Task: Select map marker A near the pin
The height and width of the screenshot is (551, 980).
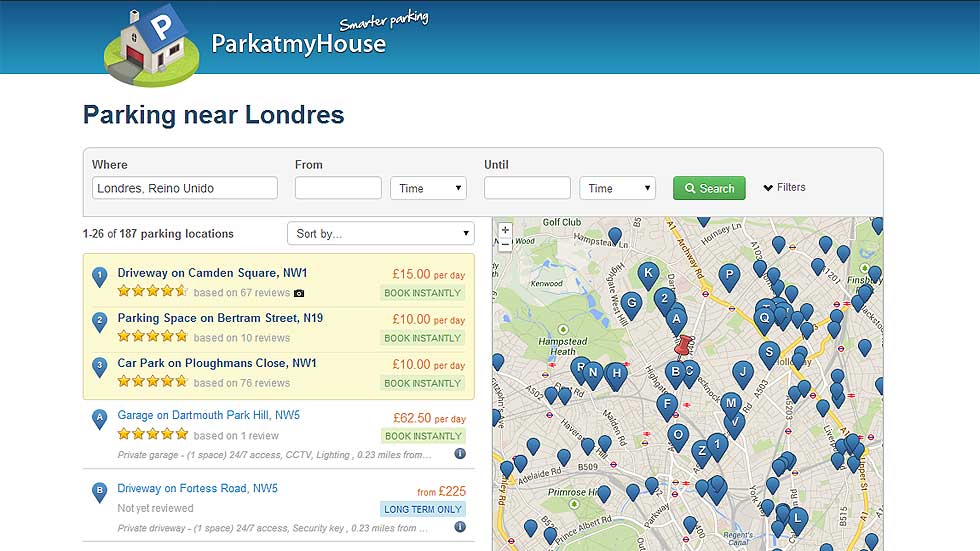Action: pyautogui.click(x=676, y=320)
